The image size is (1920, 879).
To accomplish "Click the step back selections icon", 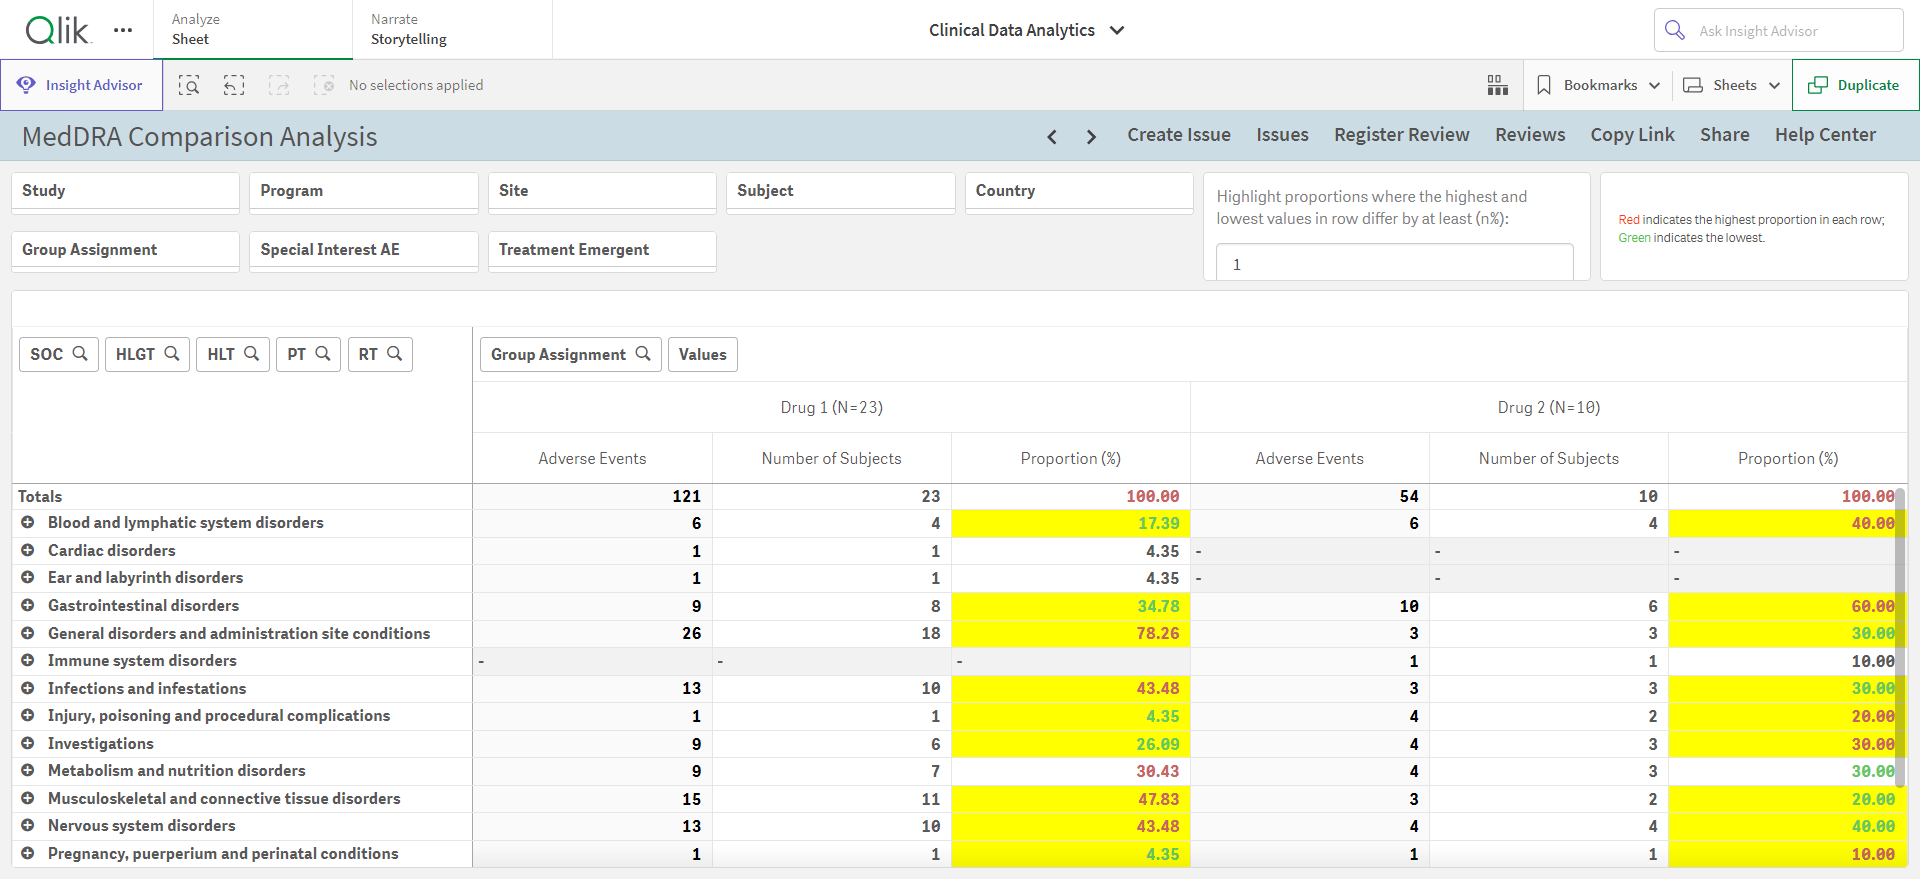I will coord(234,85).
